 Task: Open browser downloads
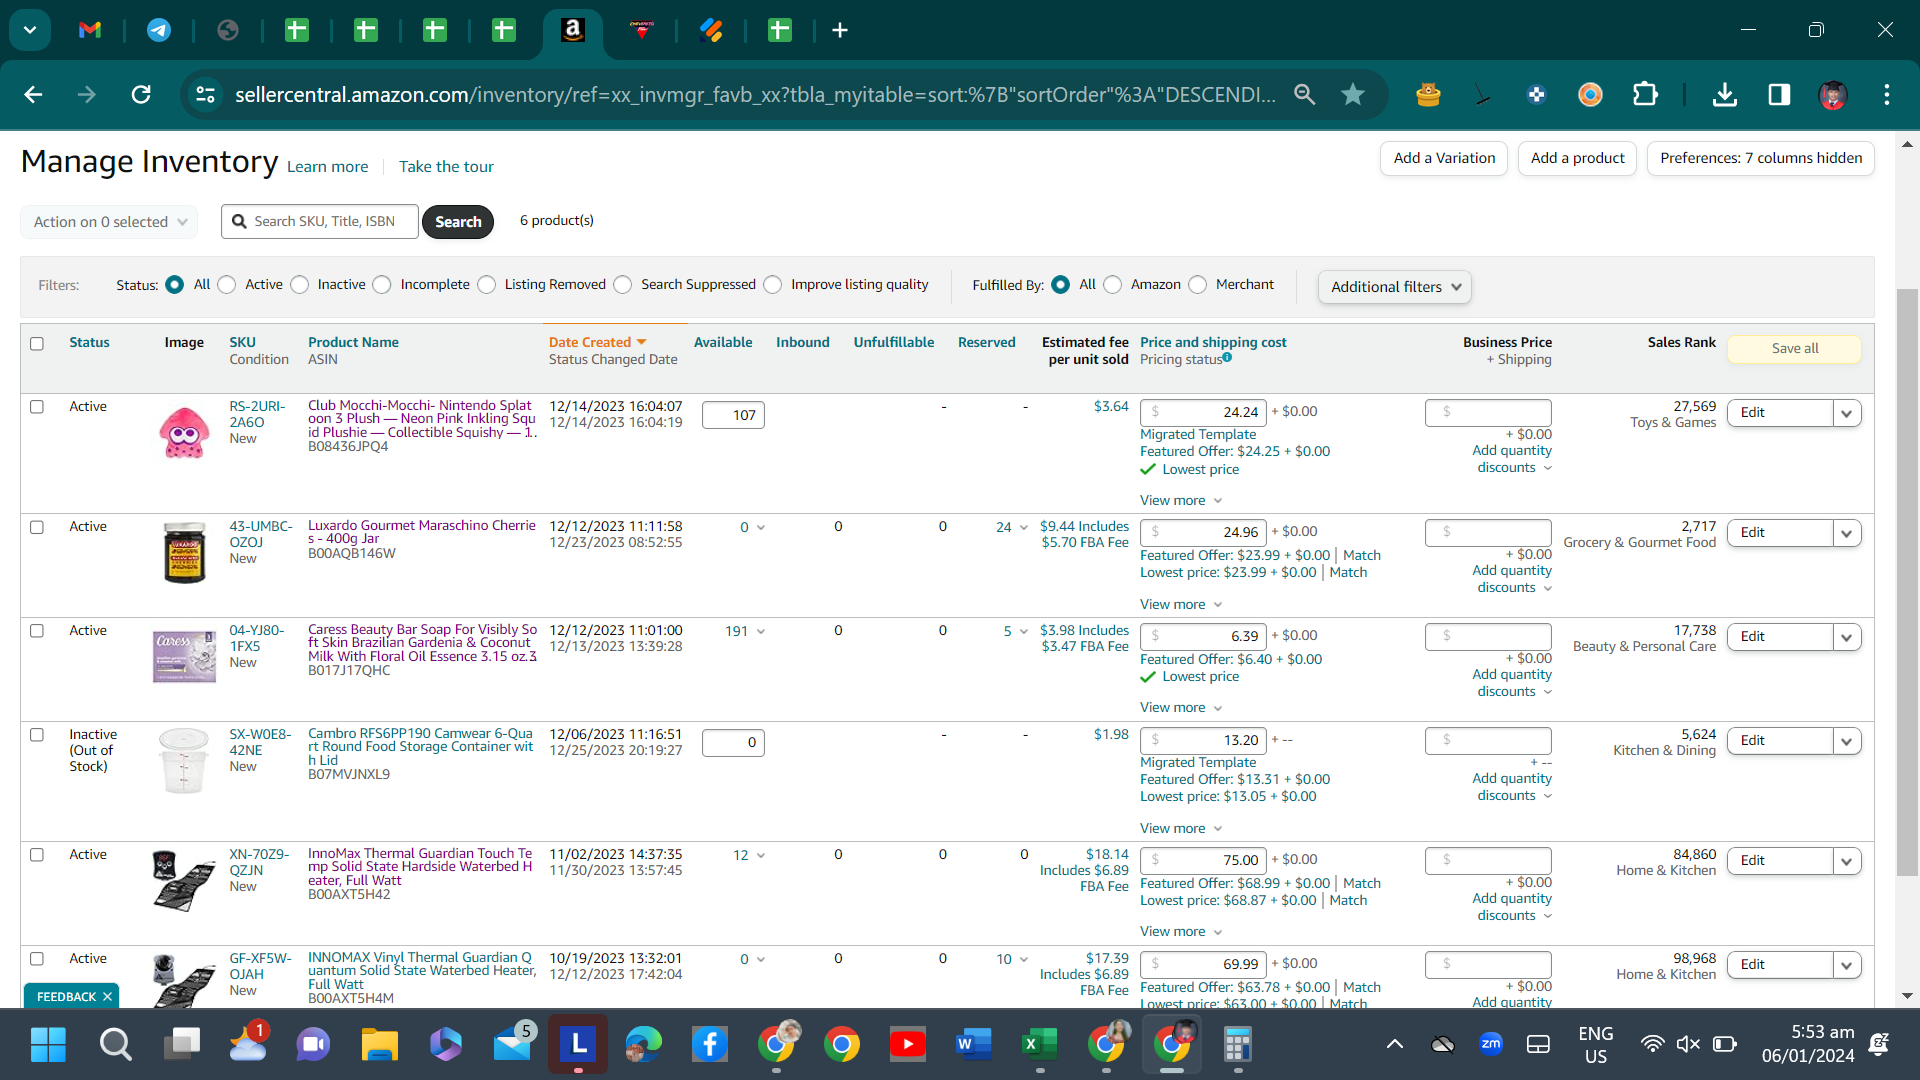(x=1724, y=94)
